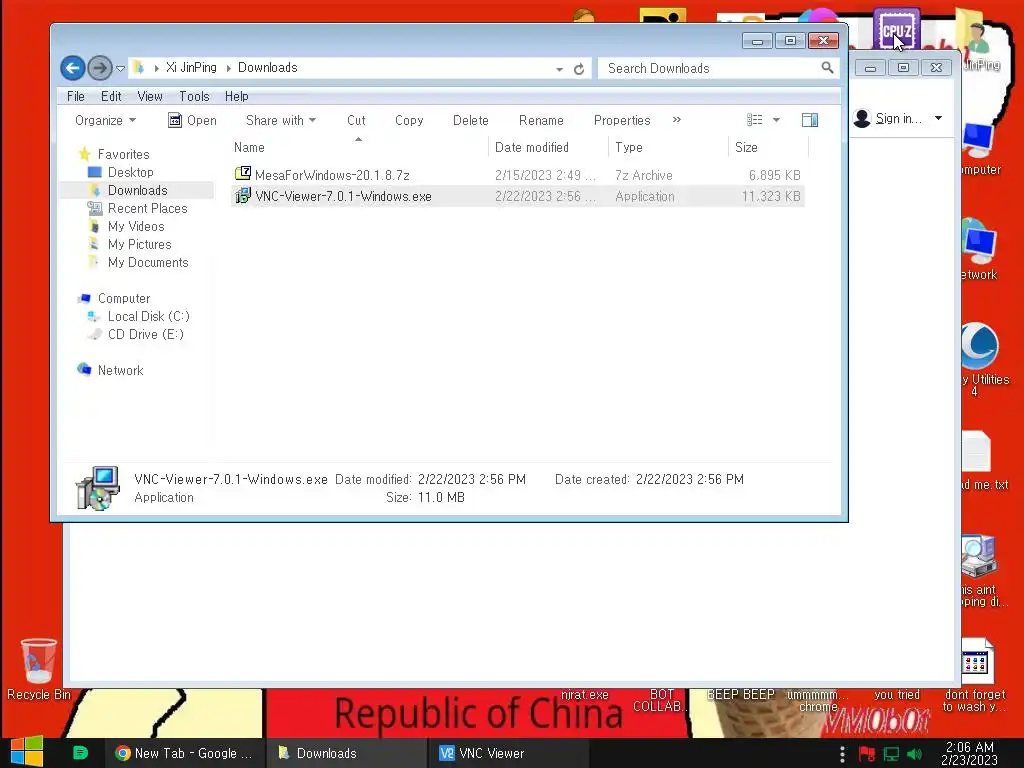Click the Open toolbar button
Image resolution: width=1024 pixels, height=768 pixels.
coord(192,120)
